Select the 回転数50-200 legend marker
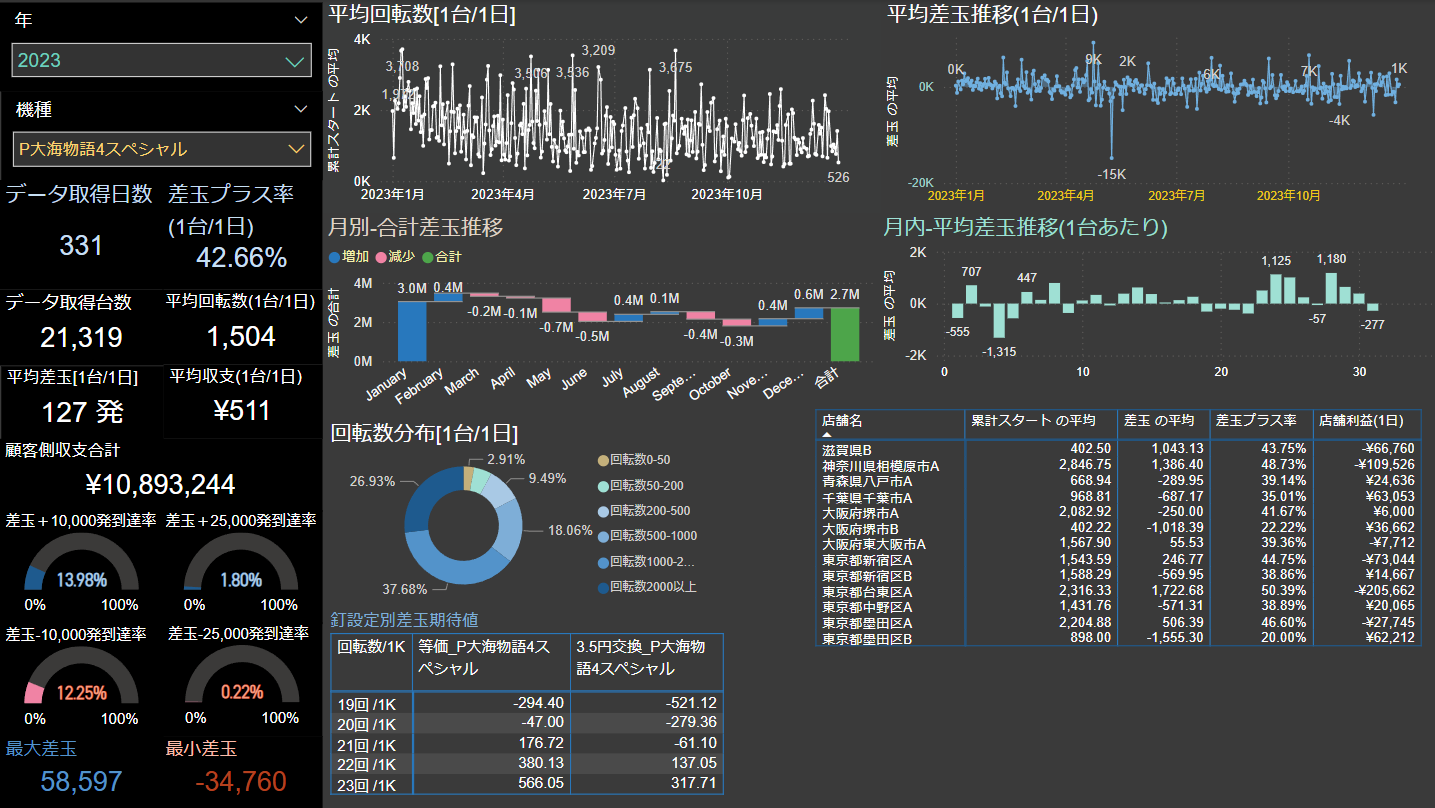Image resolution: width=1435 pixels, height=808 pixels. pyautogui.click(x=601, y=485)
